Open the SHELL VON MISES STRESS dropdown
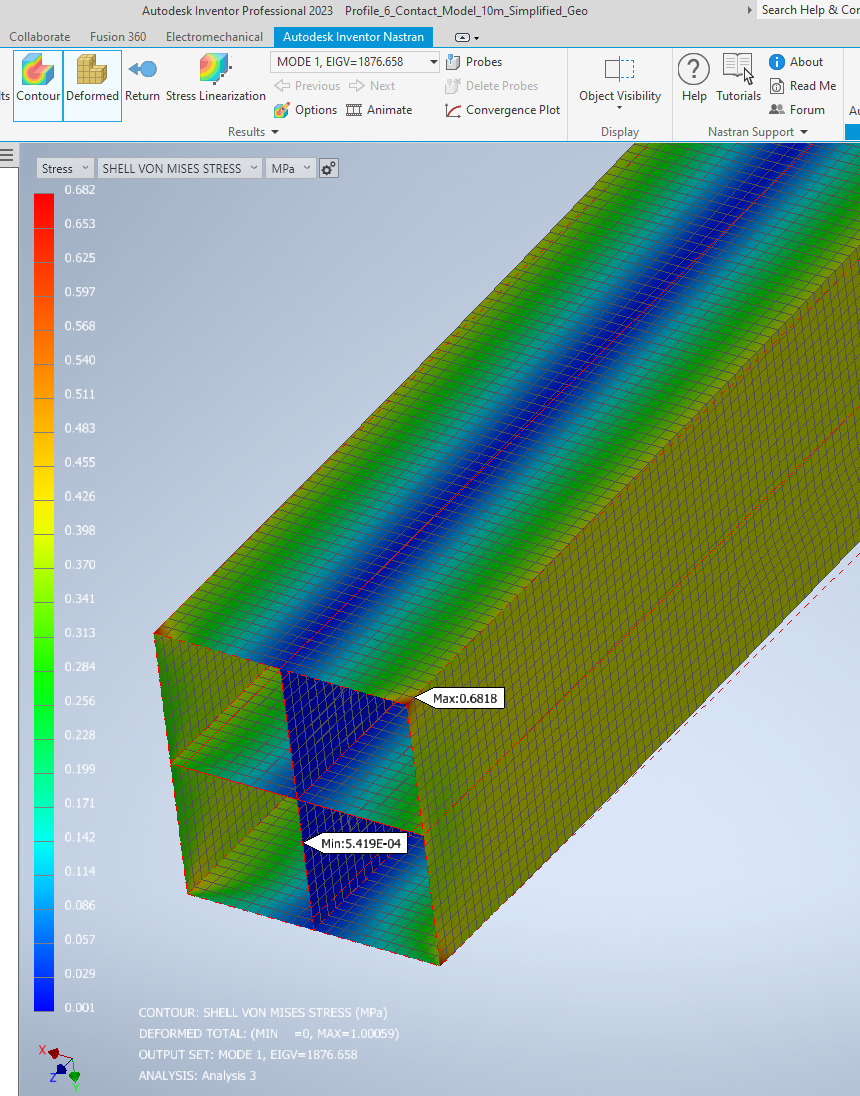This screenshot has height=1096, width=860. click(x=179, y=168)
